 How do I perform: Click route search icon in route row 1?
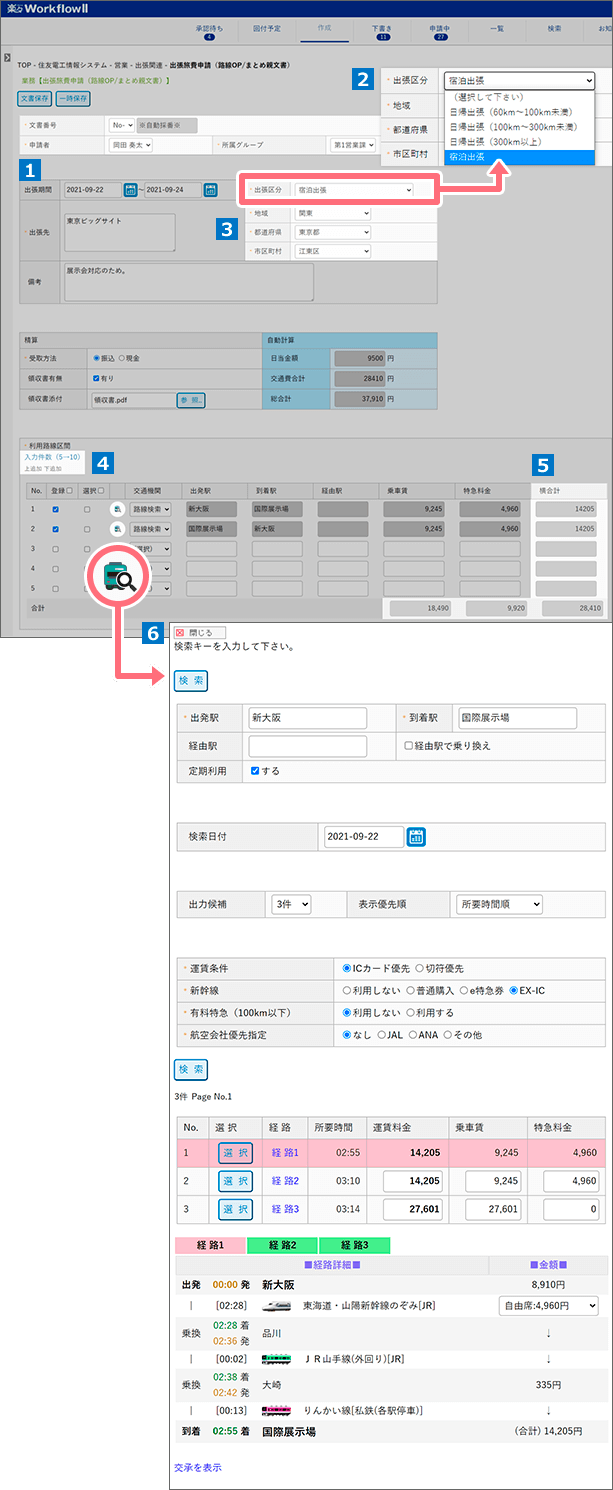pyautogui.click(x=116, y=509)
